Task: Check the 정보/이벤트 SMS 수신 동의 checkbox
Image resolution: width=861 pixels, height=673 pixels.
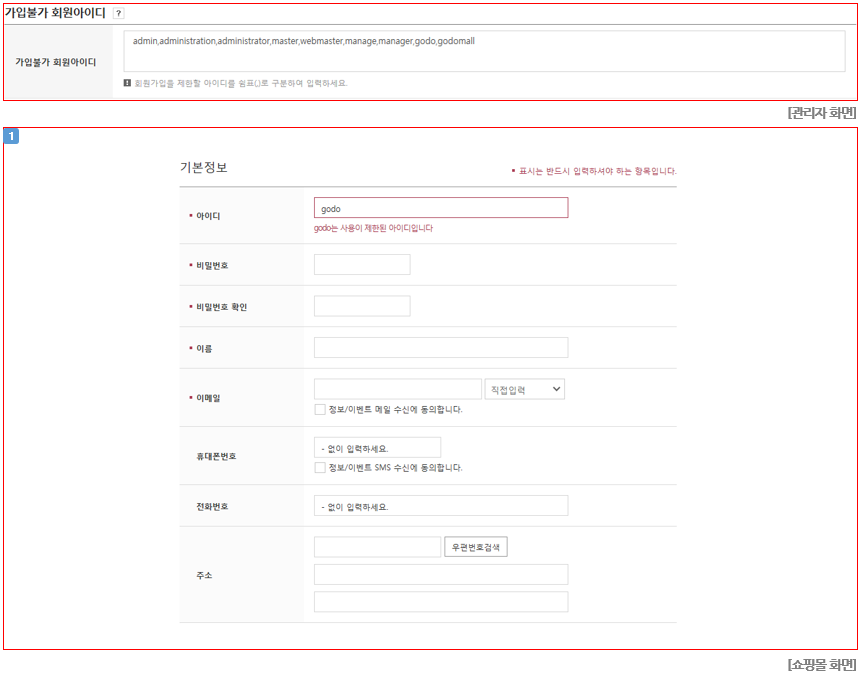Action: tap(320, 468)
